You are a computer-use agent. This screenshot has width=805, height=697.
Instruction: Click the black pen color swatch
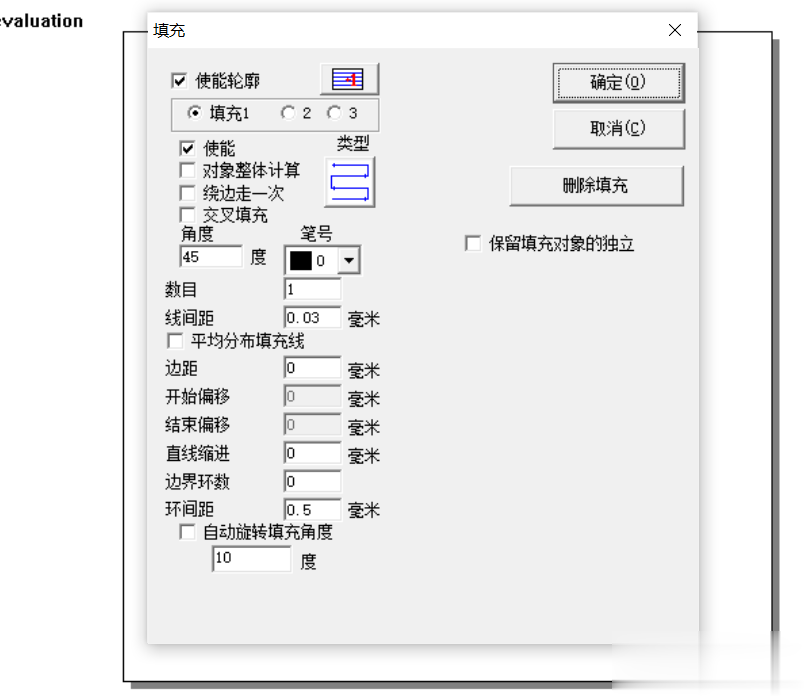[x=301, y=261]
